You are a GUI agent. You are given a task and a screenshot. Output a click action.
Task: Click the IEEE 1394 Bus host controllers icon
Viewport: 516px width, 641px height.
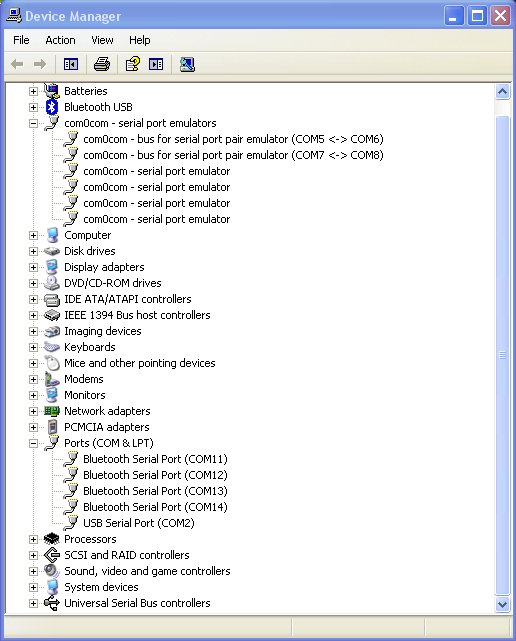[x=52, y=315]
